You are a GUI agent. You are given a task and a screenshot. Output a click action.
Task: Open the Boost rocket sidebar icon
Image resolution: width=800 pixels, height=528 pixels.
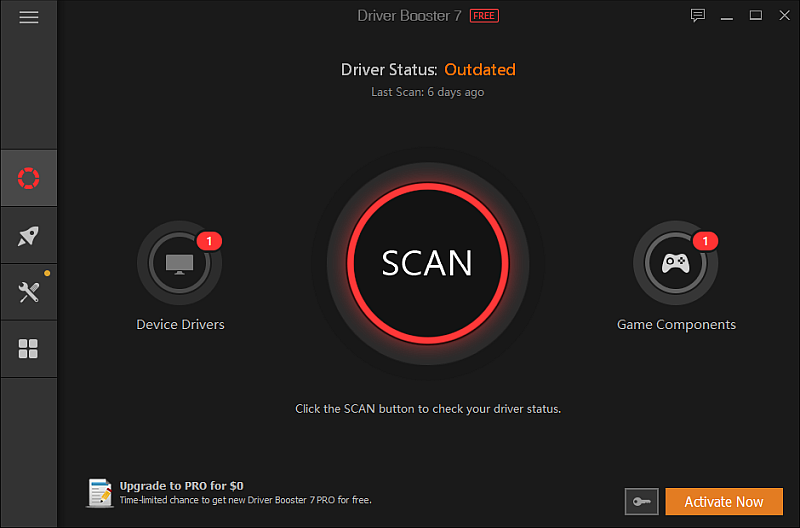point(29,235)
